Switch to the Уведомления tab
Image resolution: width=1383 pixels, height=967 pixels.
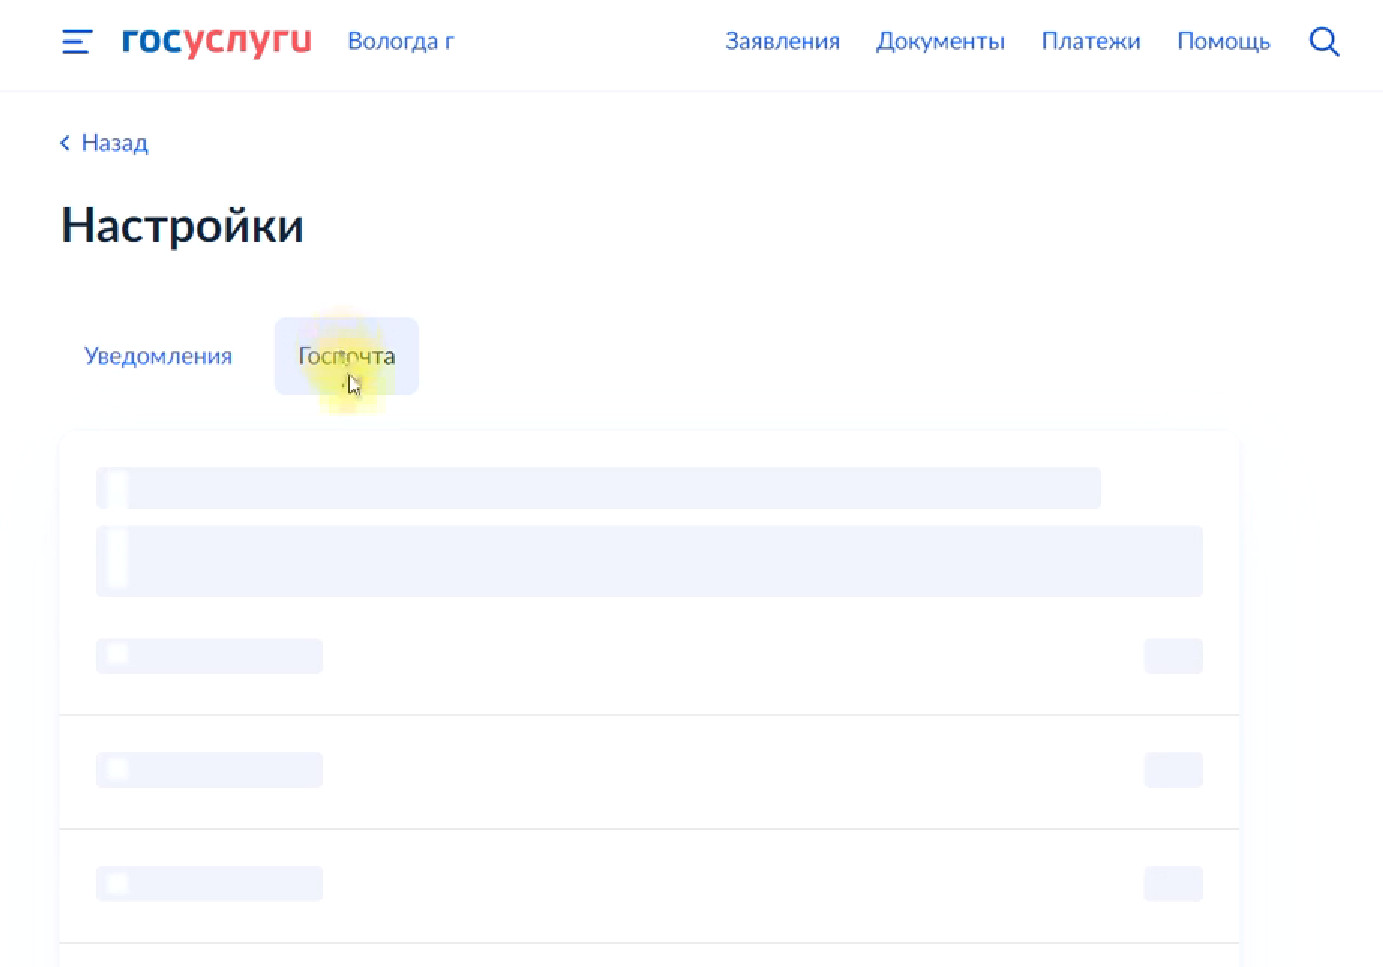click(158, 356)
